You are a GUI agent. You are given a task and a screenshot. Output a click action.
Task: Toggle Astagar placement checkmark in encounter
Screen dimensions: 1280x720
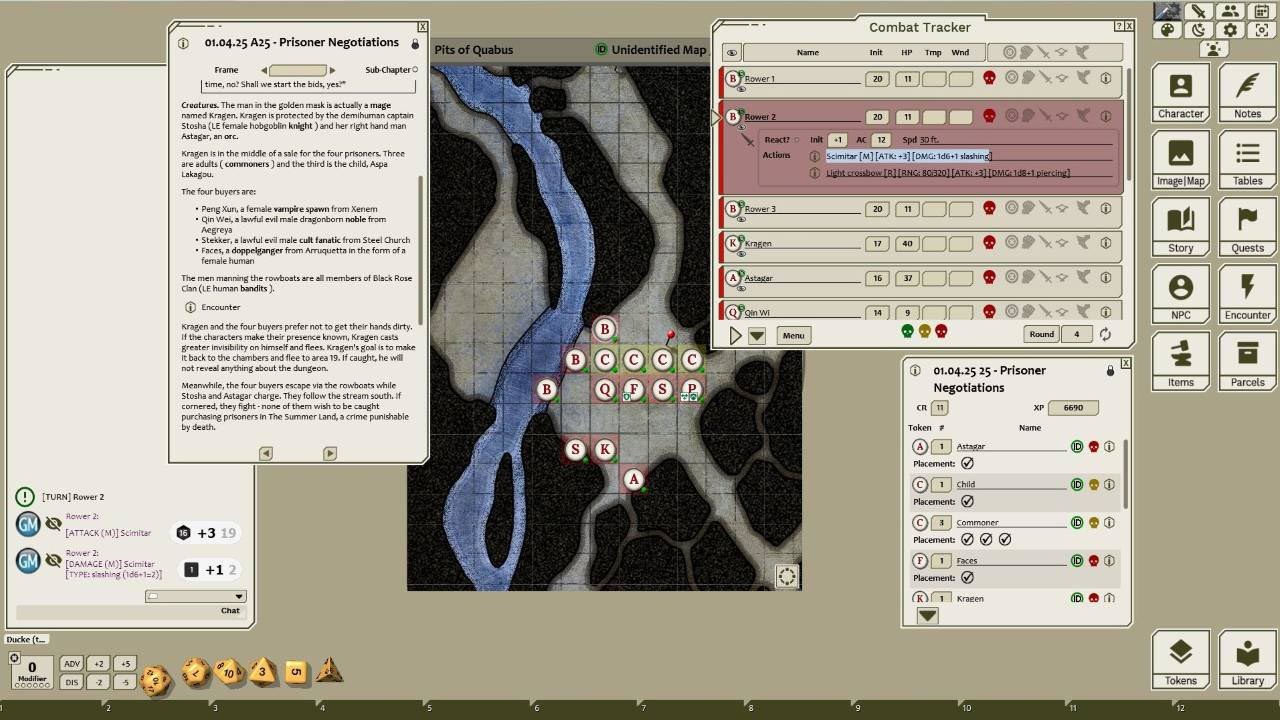[x=967, y=463]
